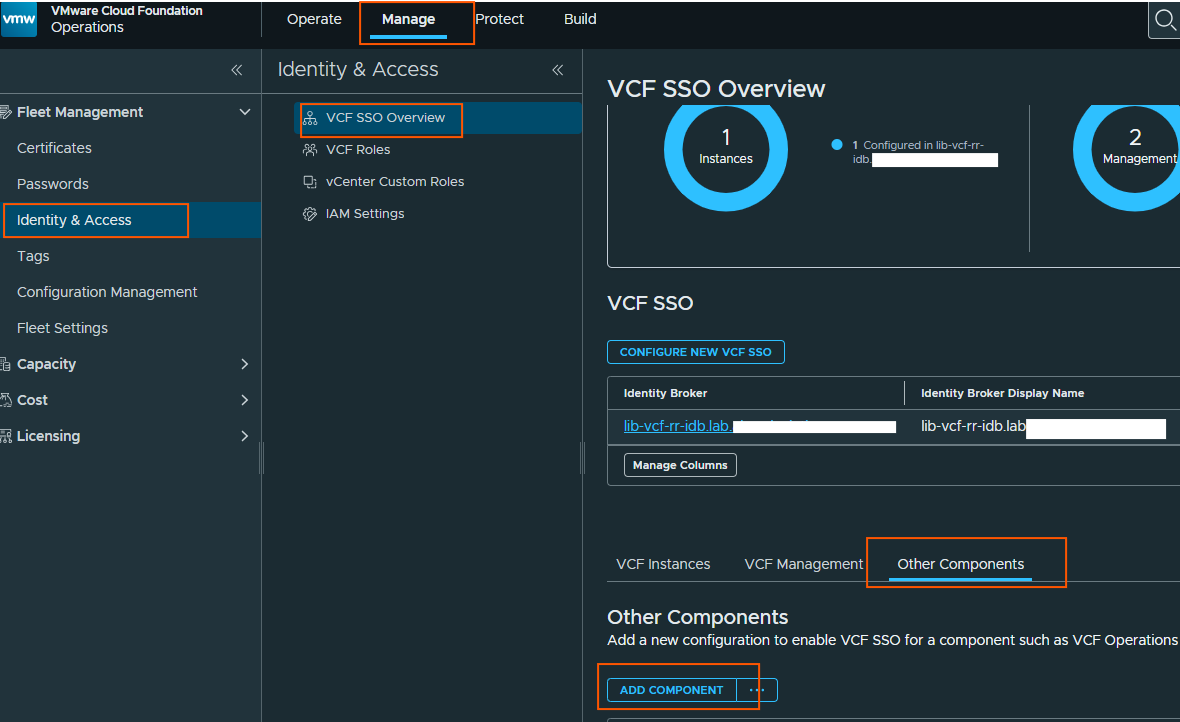1180x722 pixels.
Task: Collapse the Identity & Access panel
Action: point(558,70)
